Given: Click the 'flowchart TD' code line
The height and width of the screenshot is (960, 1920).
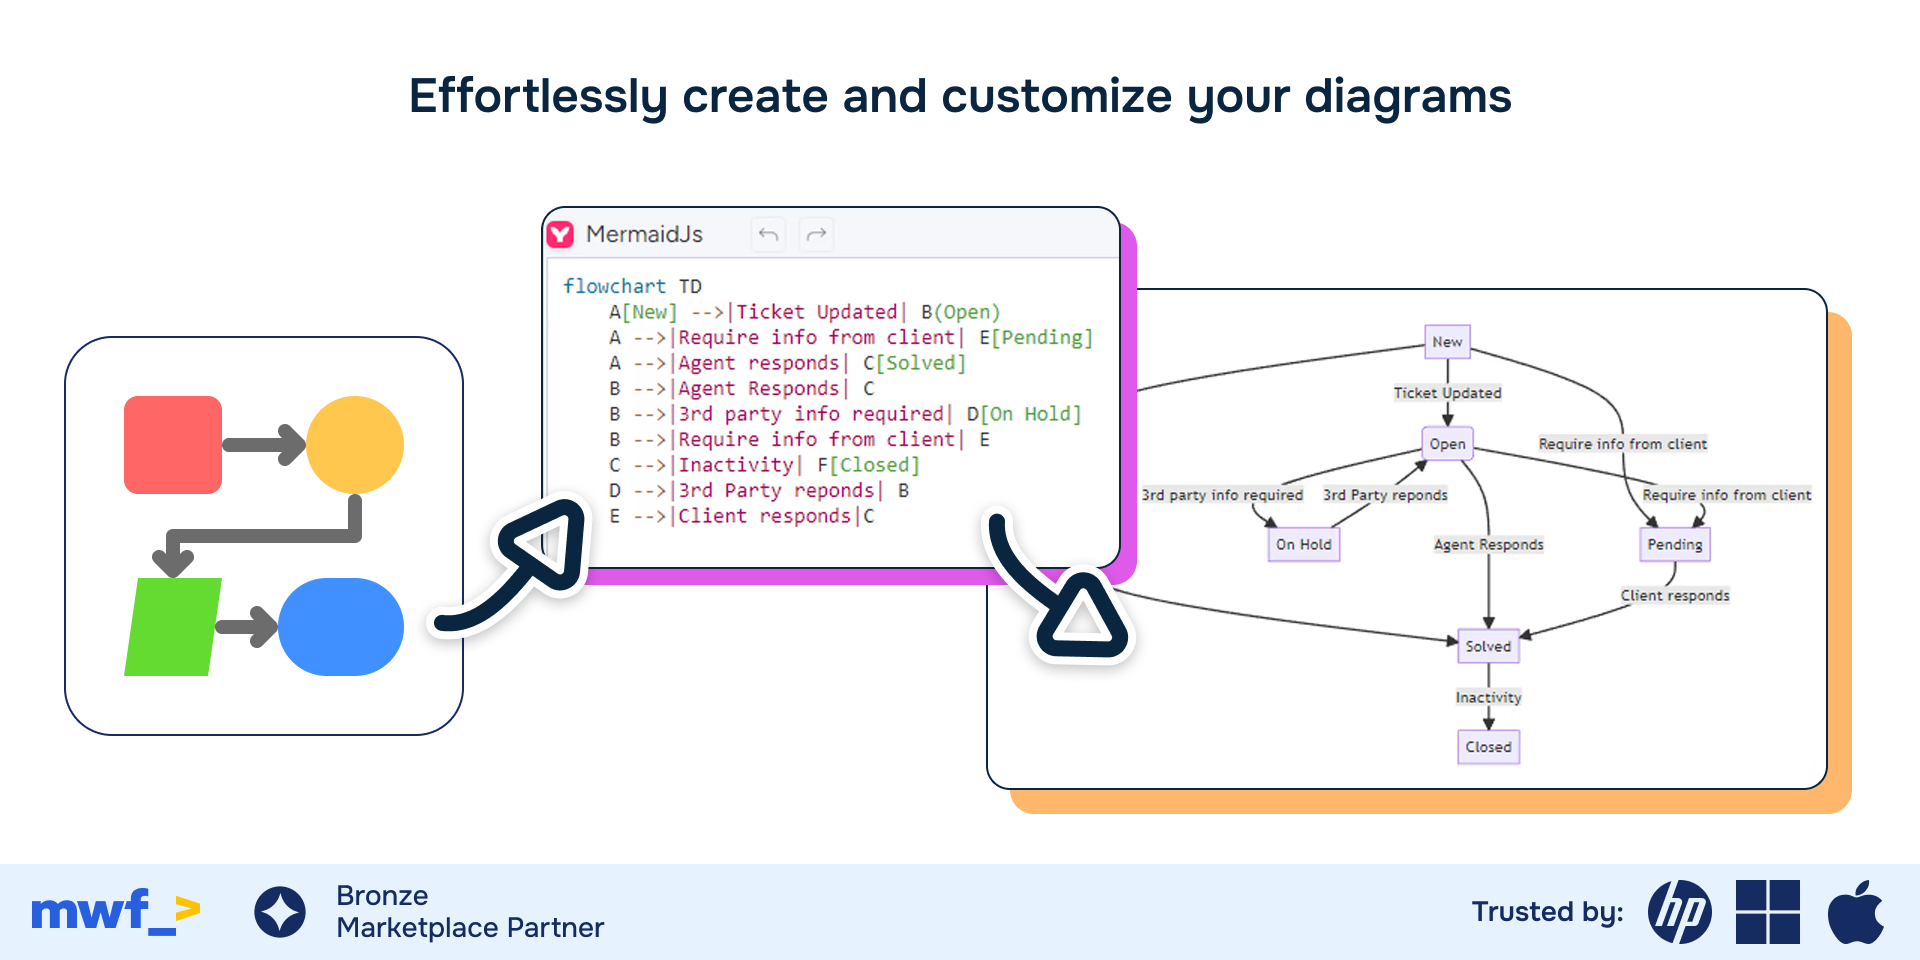Looking at the screenshot, I should (632, 286).
